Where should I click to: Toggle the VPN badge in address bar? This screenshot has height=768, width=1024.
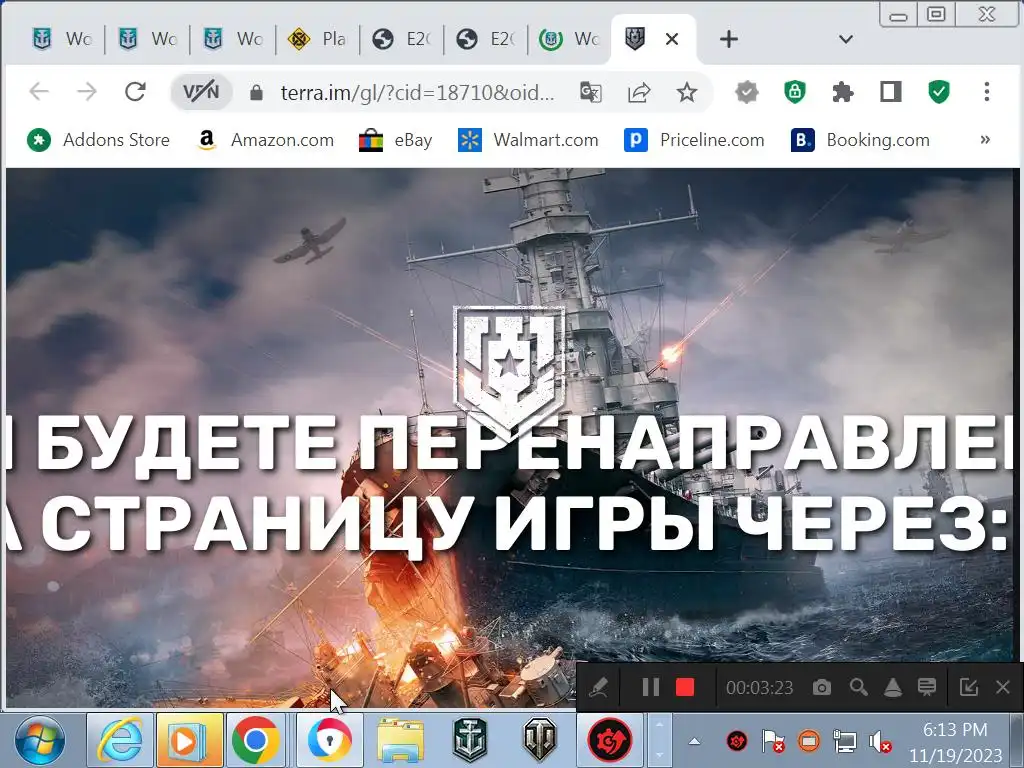click(202, 92)
